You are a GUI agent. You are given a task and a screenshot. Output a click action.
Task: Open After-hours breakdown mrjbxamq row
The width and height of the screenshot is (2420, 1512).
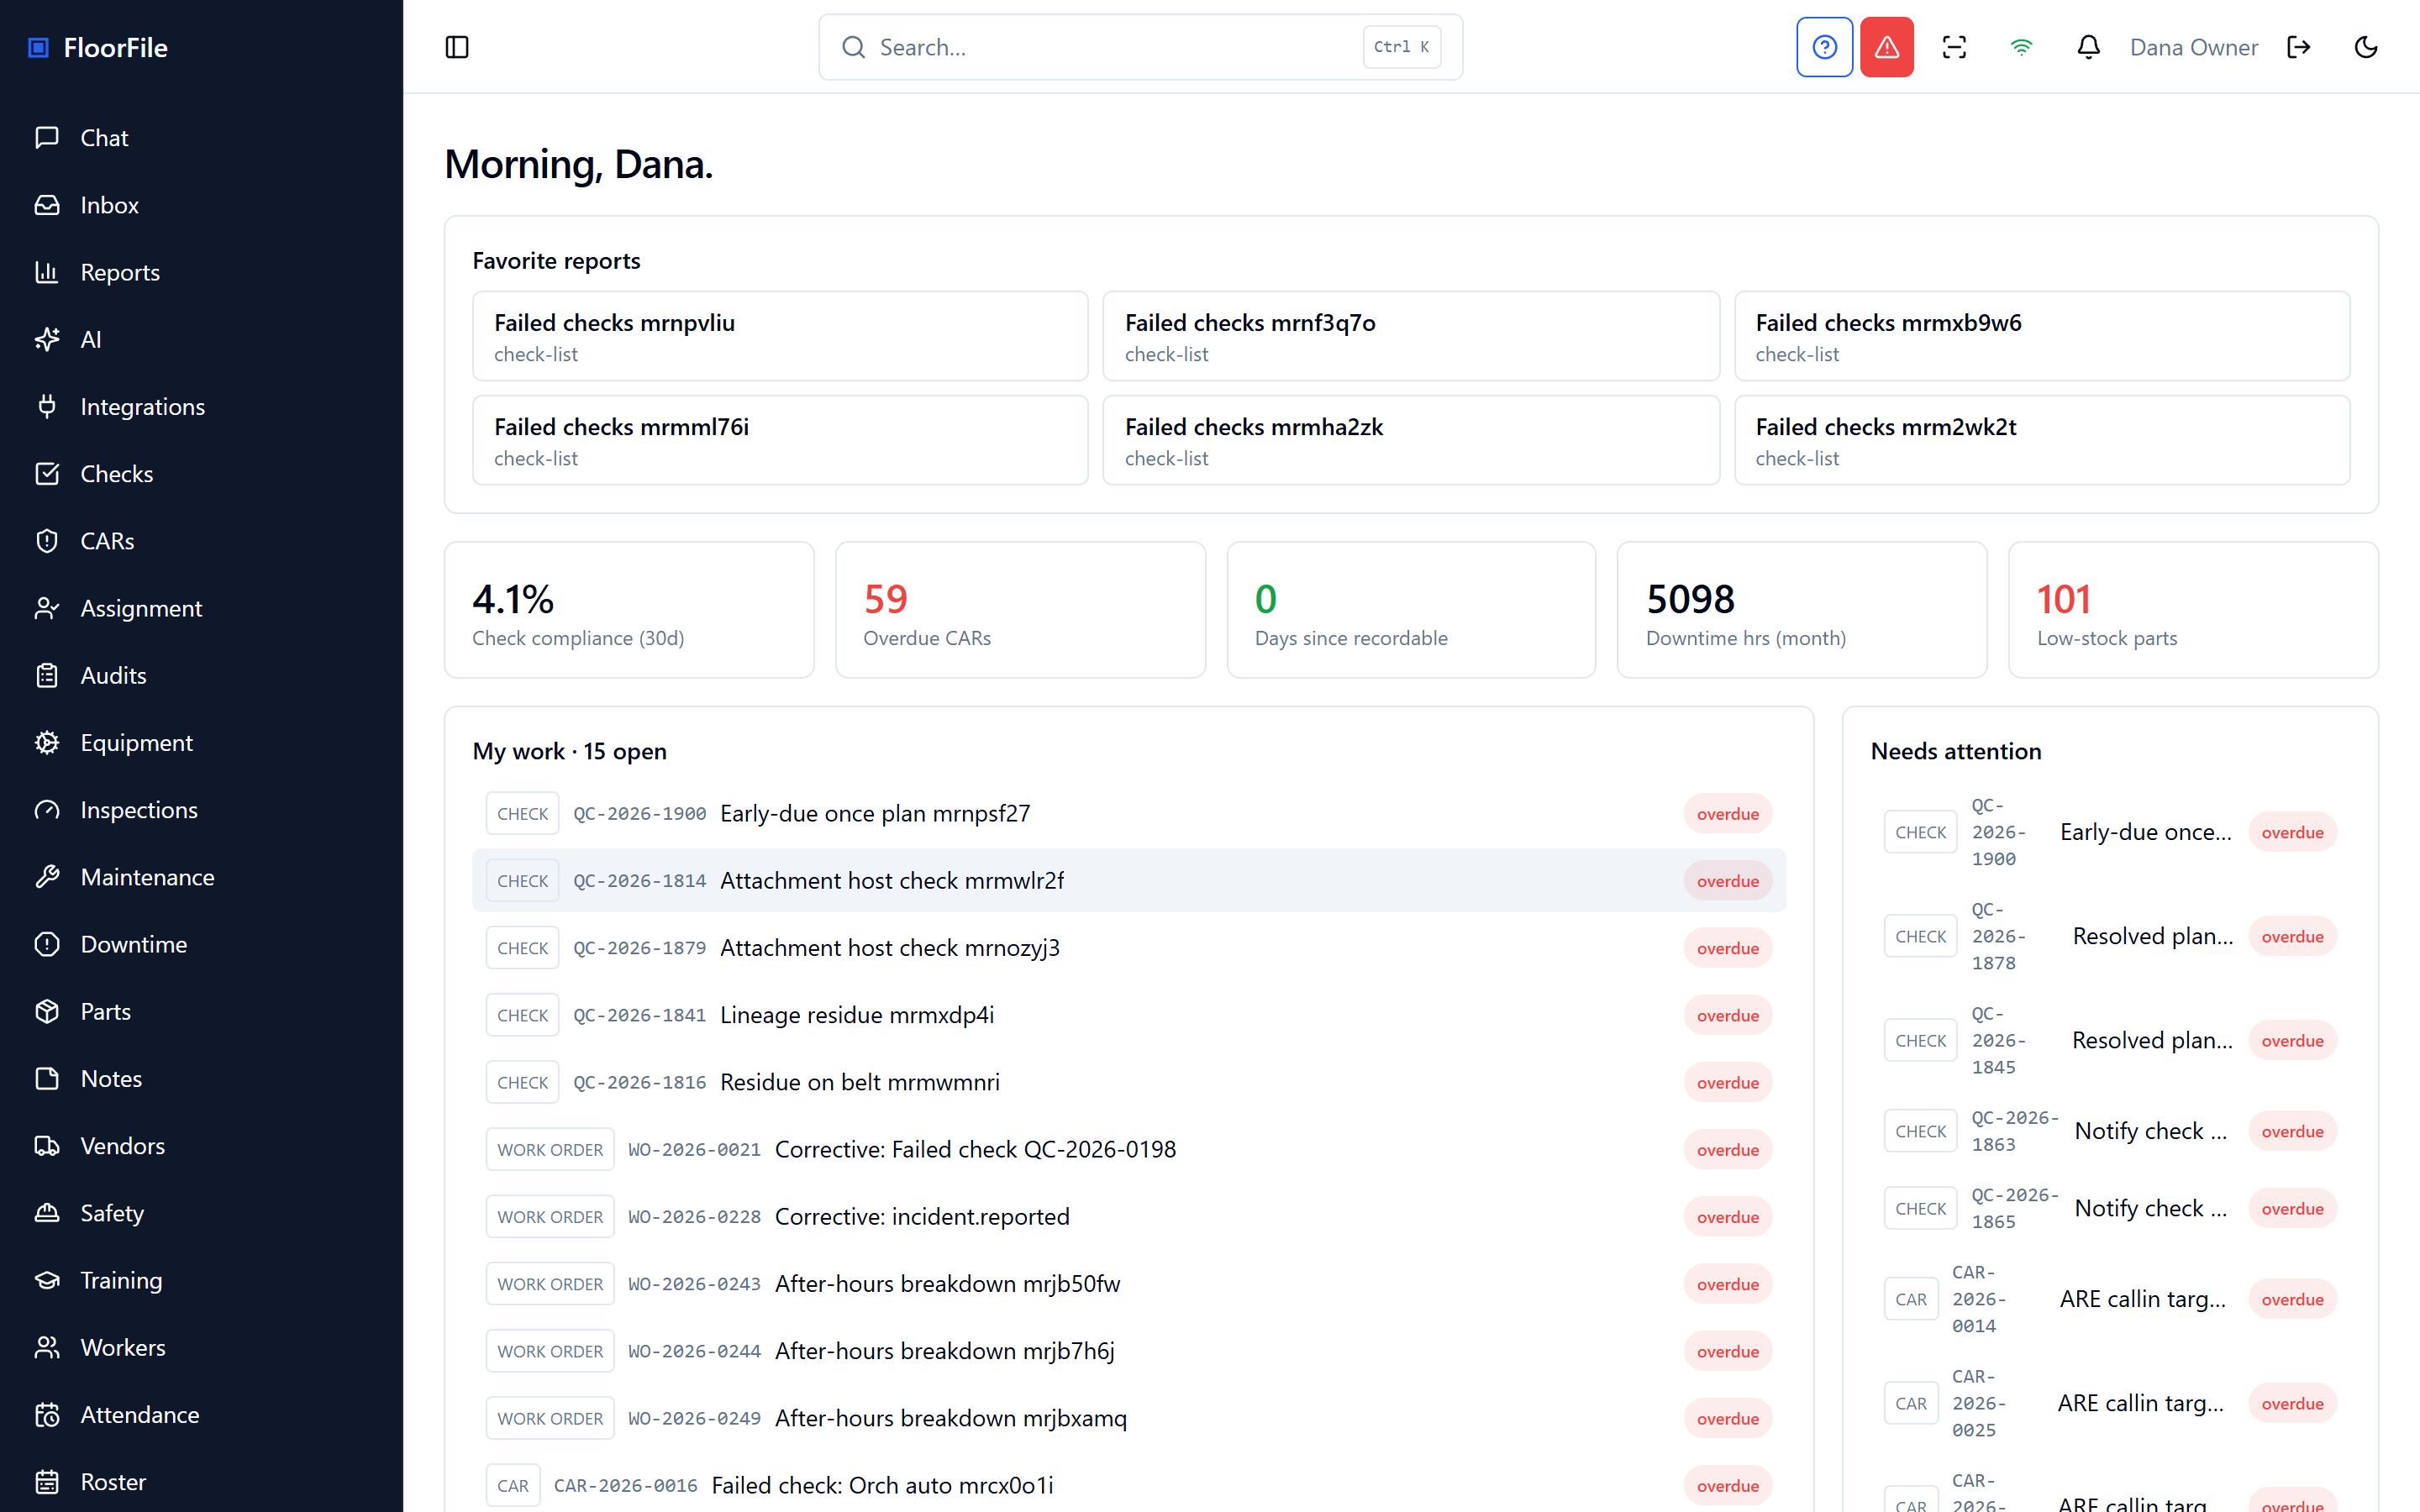pos(1128,1418)
